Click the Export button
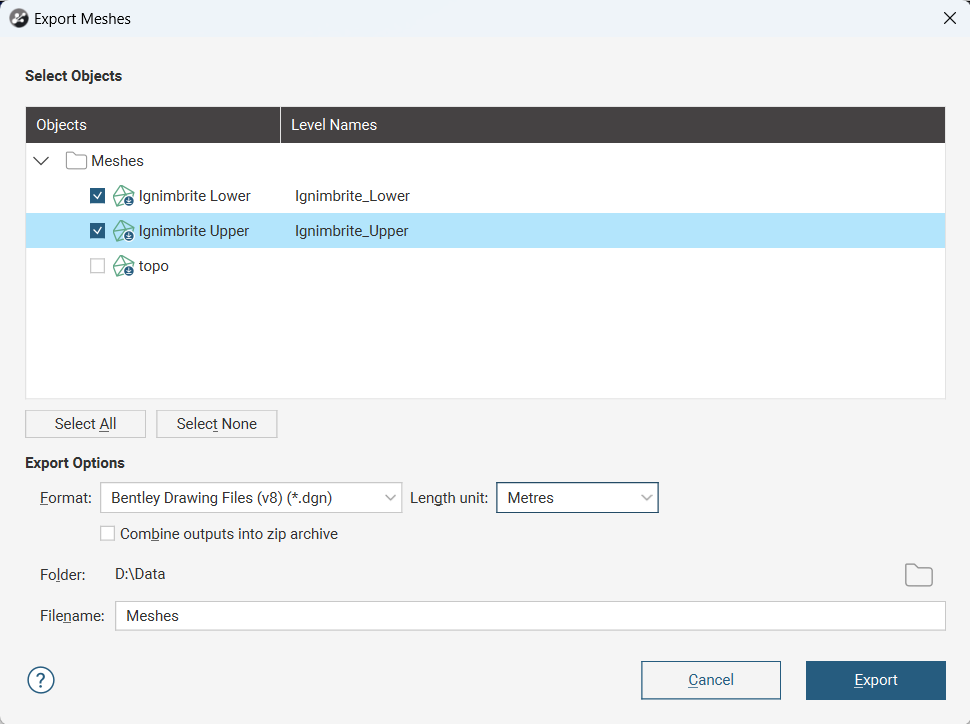This screenshot has height=724, width=970. click(875, 680)
